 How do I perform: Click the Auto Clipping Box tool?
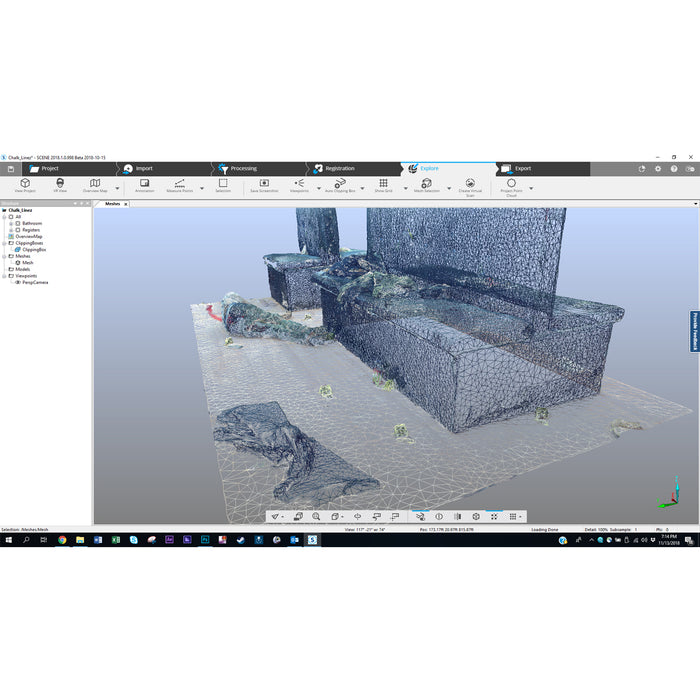(x=340, y=185)
